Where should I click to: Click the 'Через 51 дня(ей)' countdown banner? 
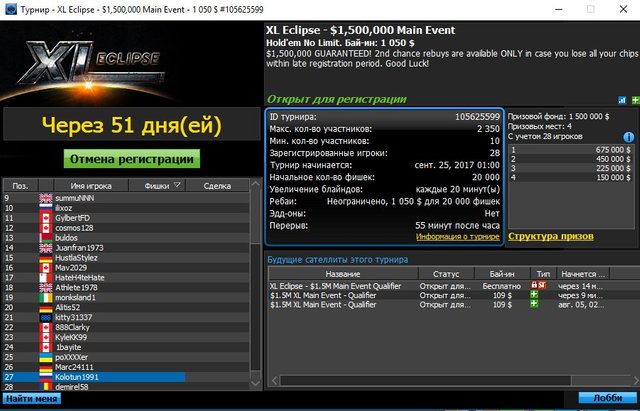131,124
